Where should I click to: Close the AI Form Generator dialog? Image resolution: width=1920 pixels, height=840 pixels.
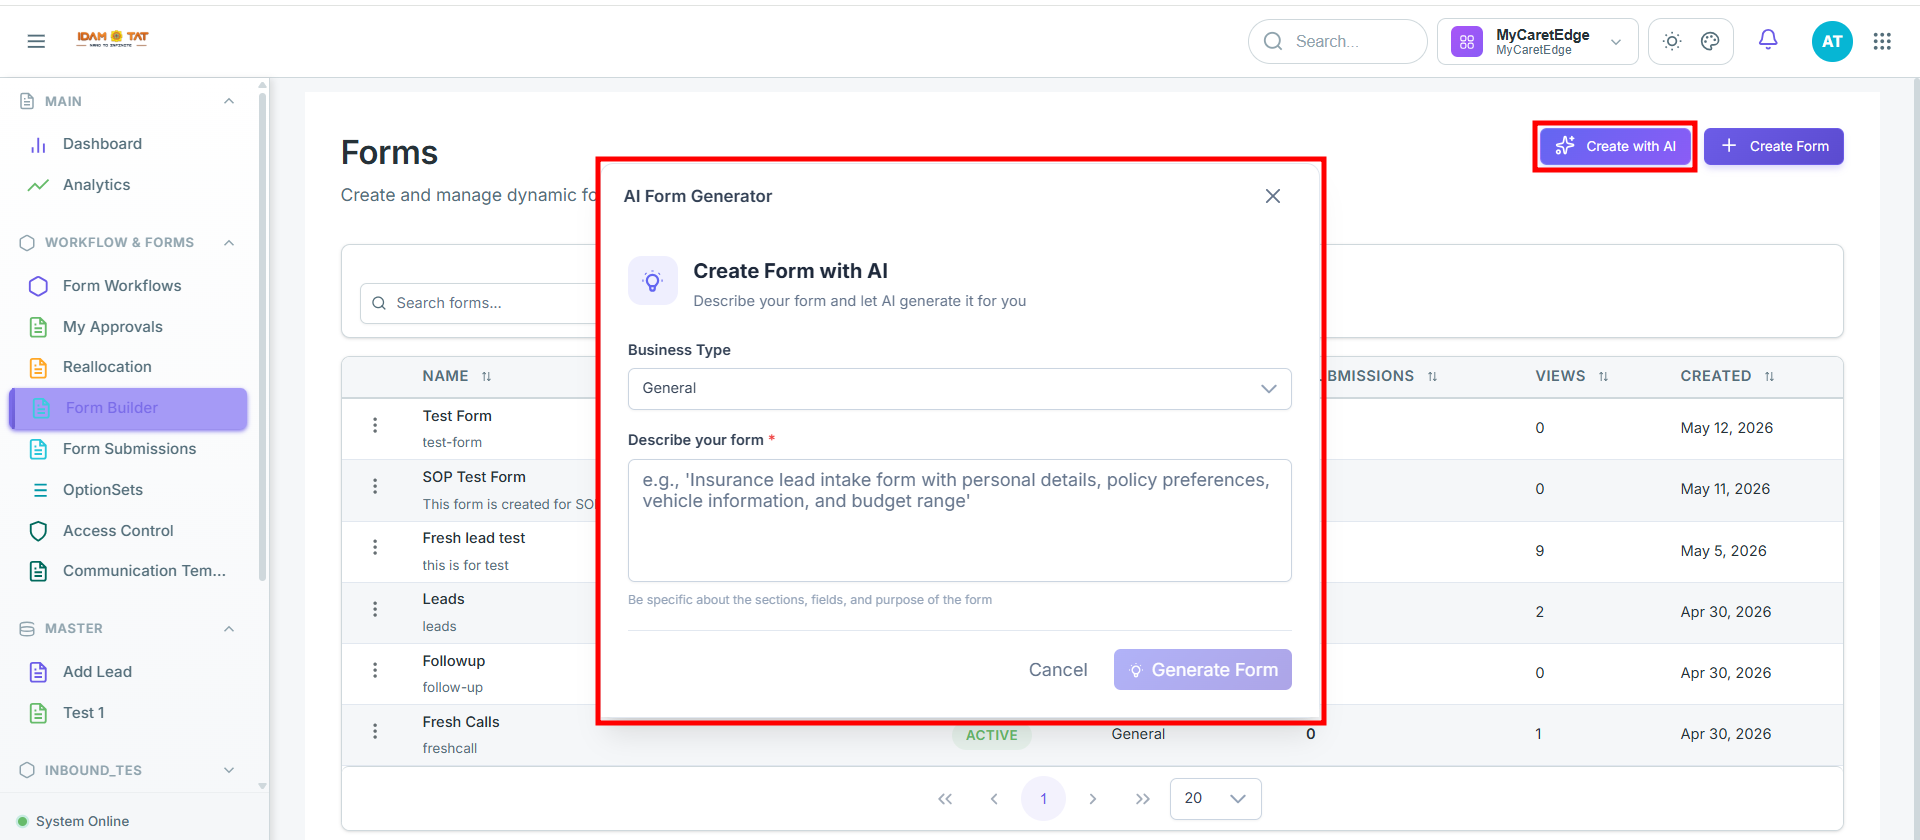[1273, 196]
